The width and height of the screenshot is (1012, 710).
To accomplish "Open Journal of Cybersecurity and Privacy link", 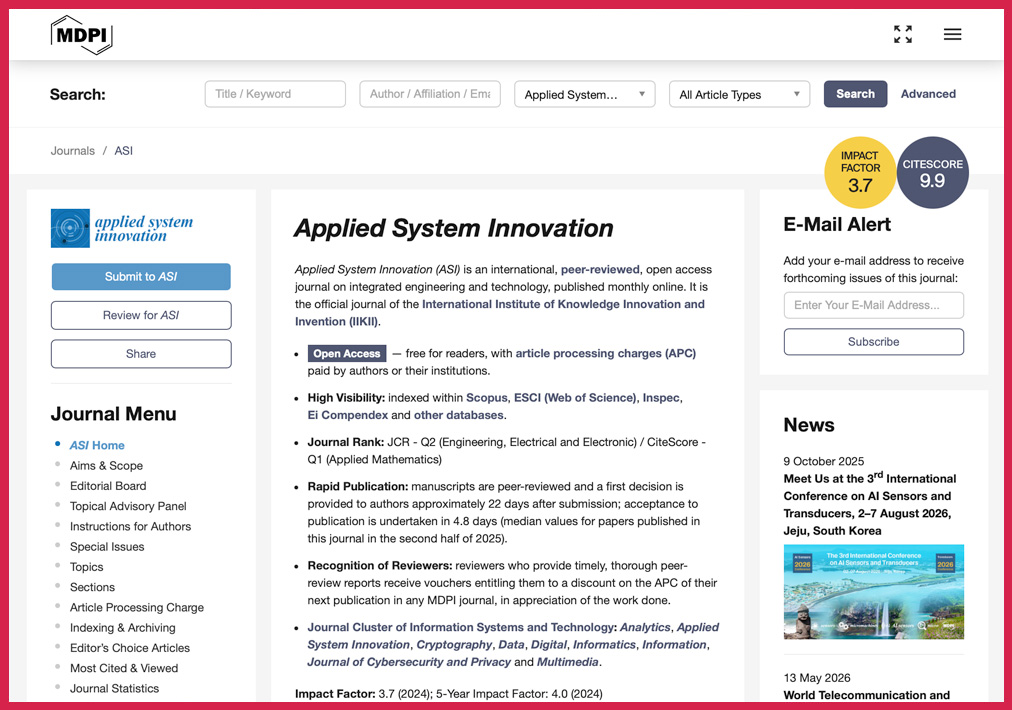I will (x=409, y=662).
